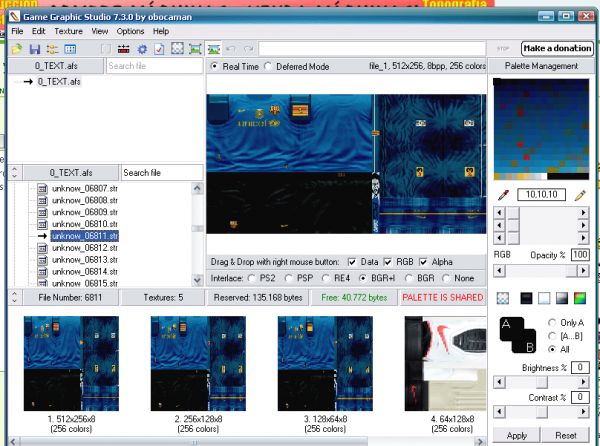This screenshot has height=446, width=600.
Task: Uncheck the Alpha checkbox
Action: tap(423, 262)
